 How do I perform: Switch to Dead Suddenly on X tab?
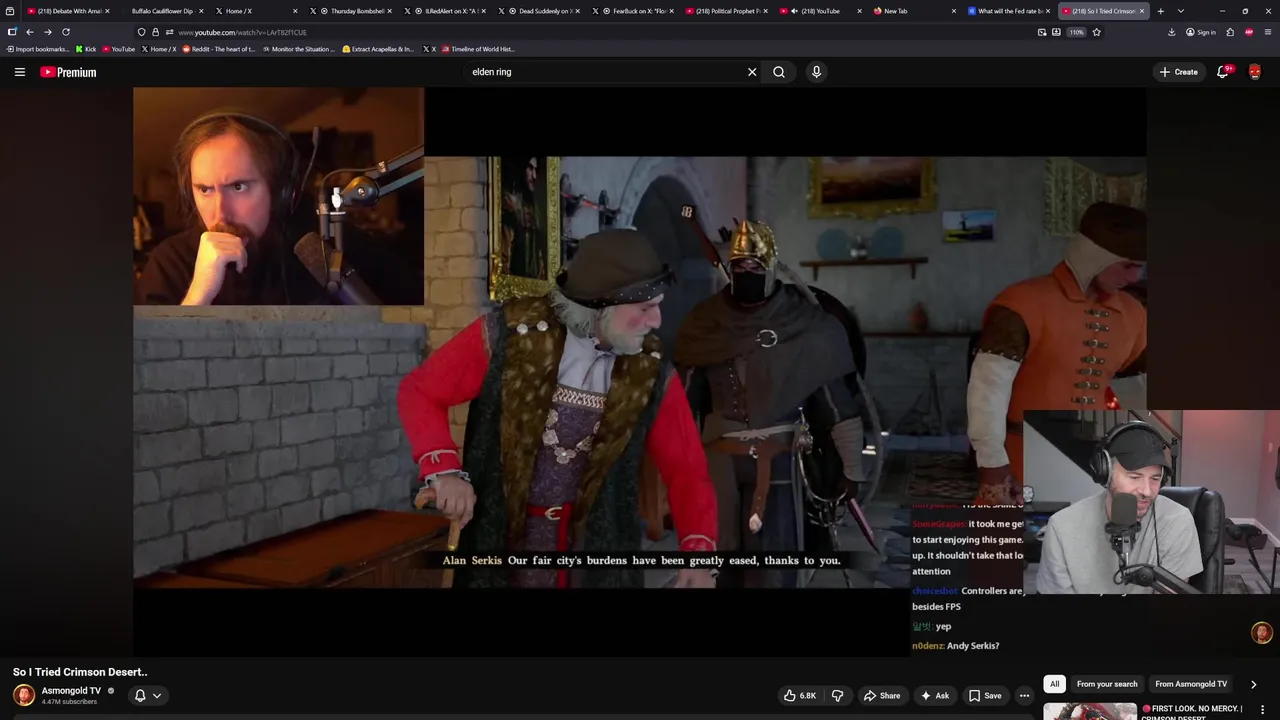[540, 11]
